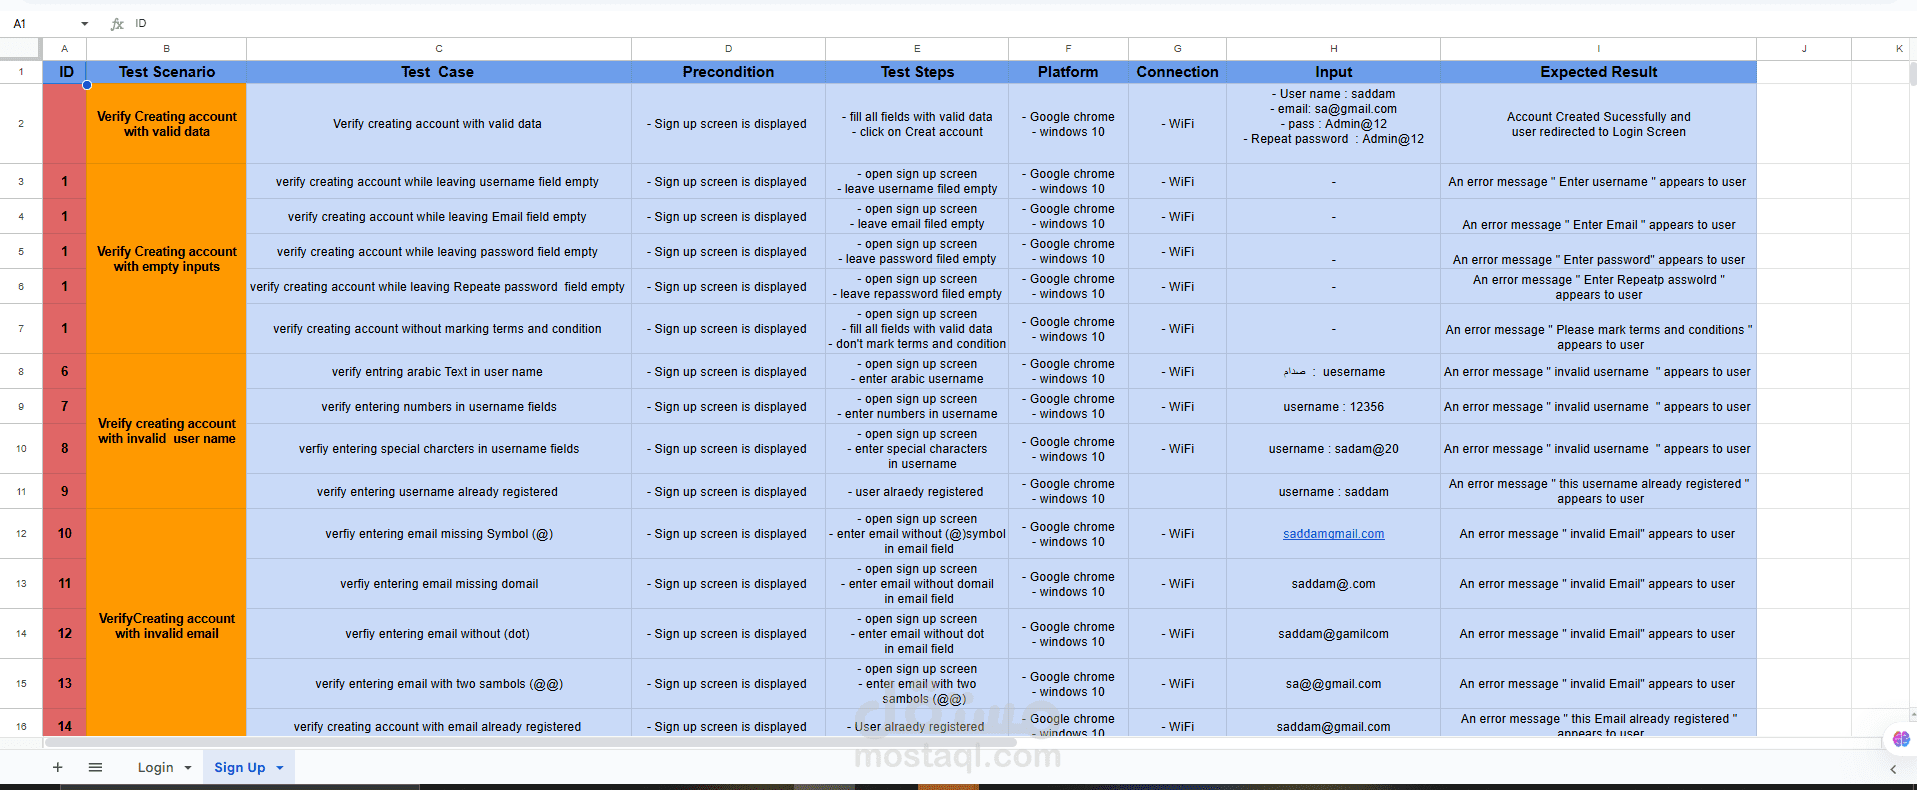Screen dimensions: 1917x790
Task: Click 'verify entering email with two sambols (@@)' cell
Action: [x=438, y=683]
